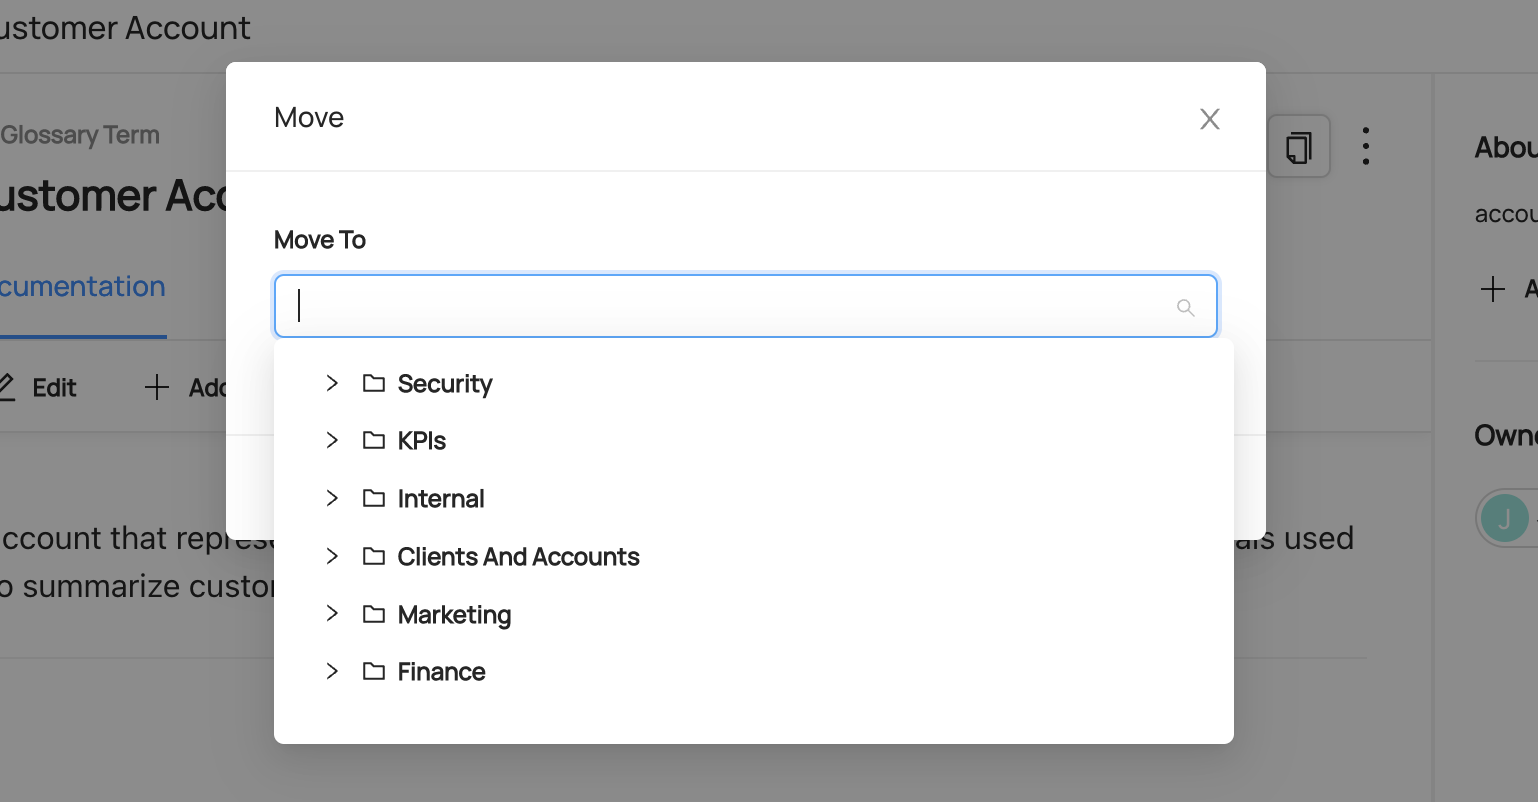Expand the Internal glossary node

click(332, 499)
